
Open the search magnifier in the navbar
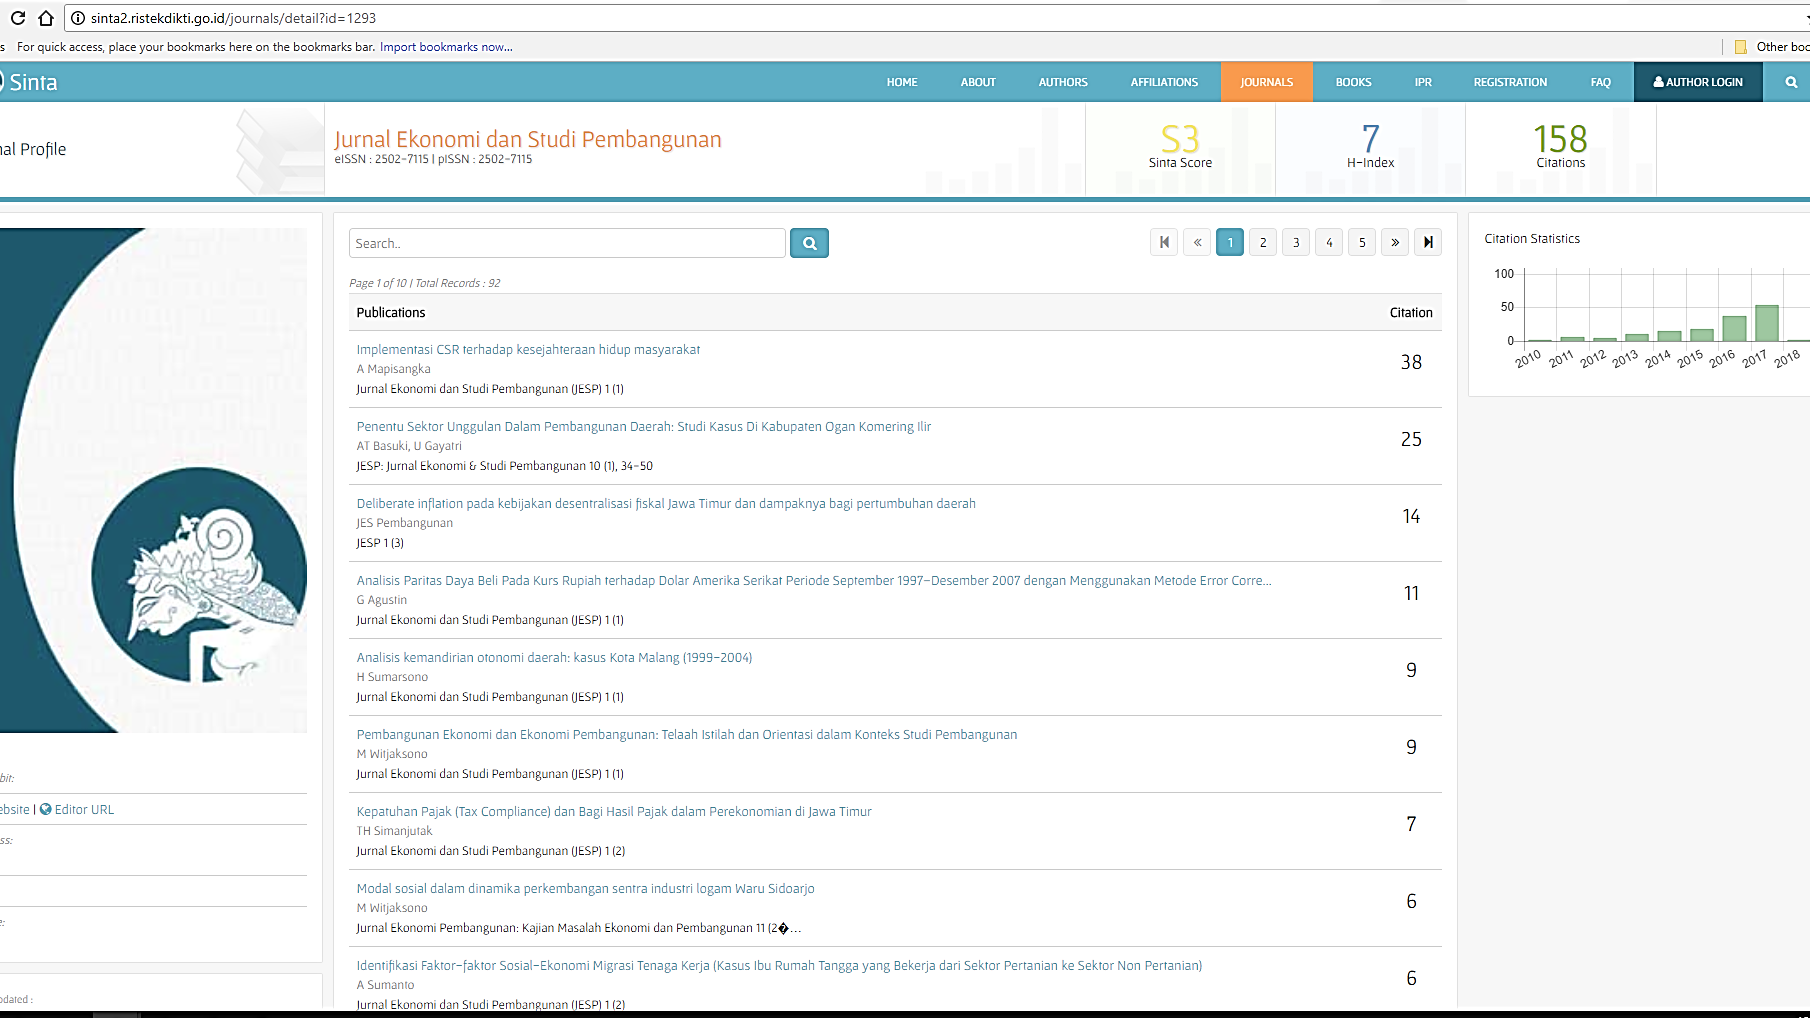1791,82
